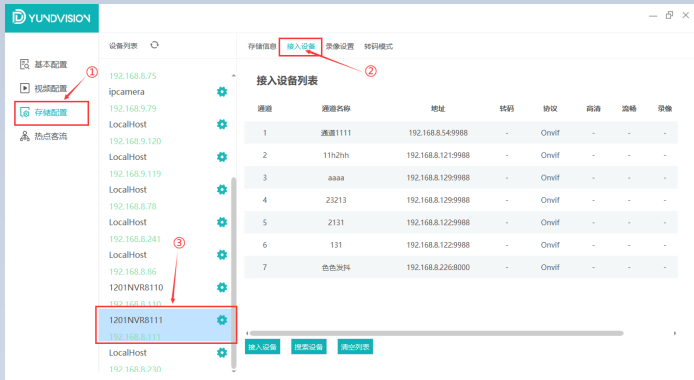Switch to 存储信息 tab

(262, 46)
